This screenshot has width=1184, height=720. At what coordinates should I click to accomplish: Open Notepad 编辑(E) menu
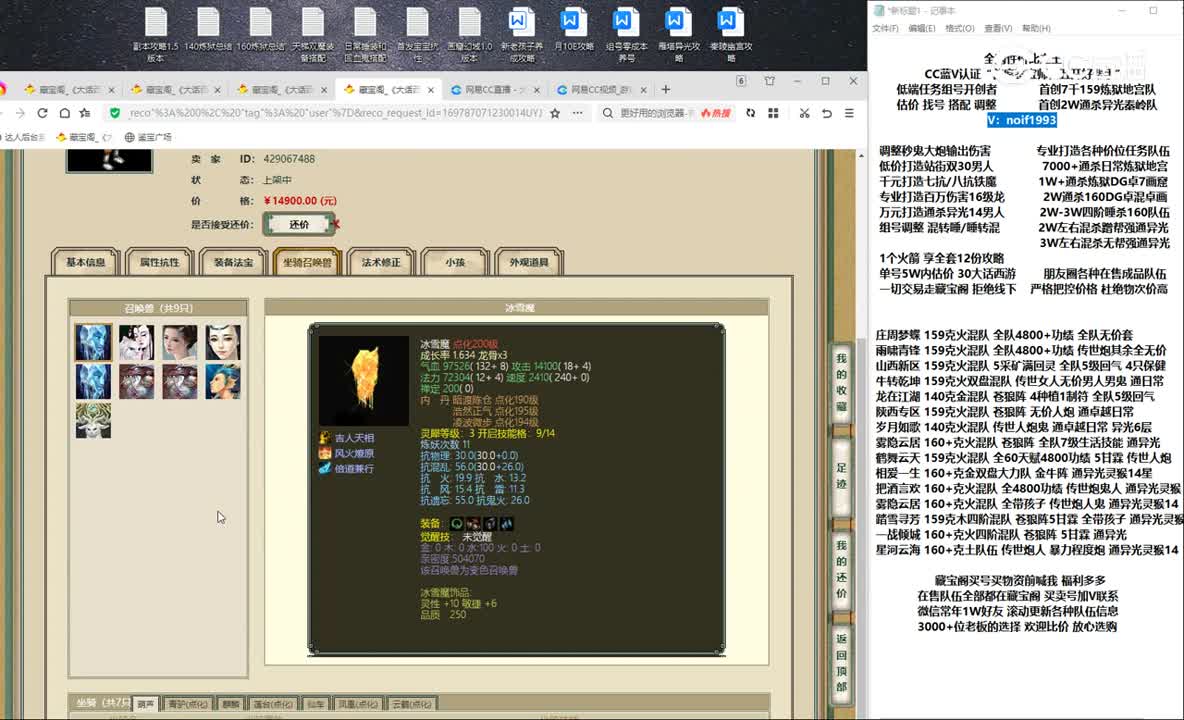921,28
